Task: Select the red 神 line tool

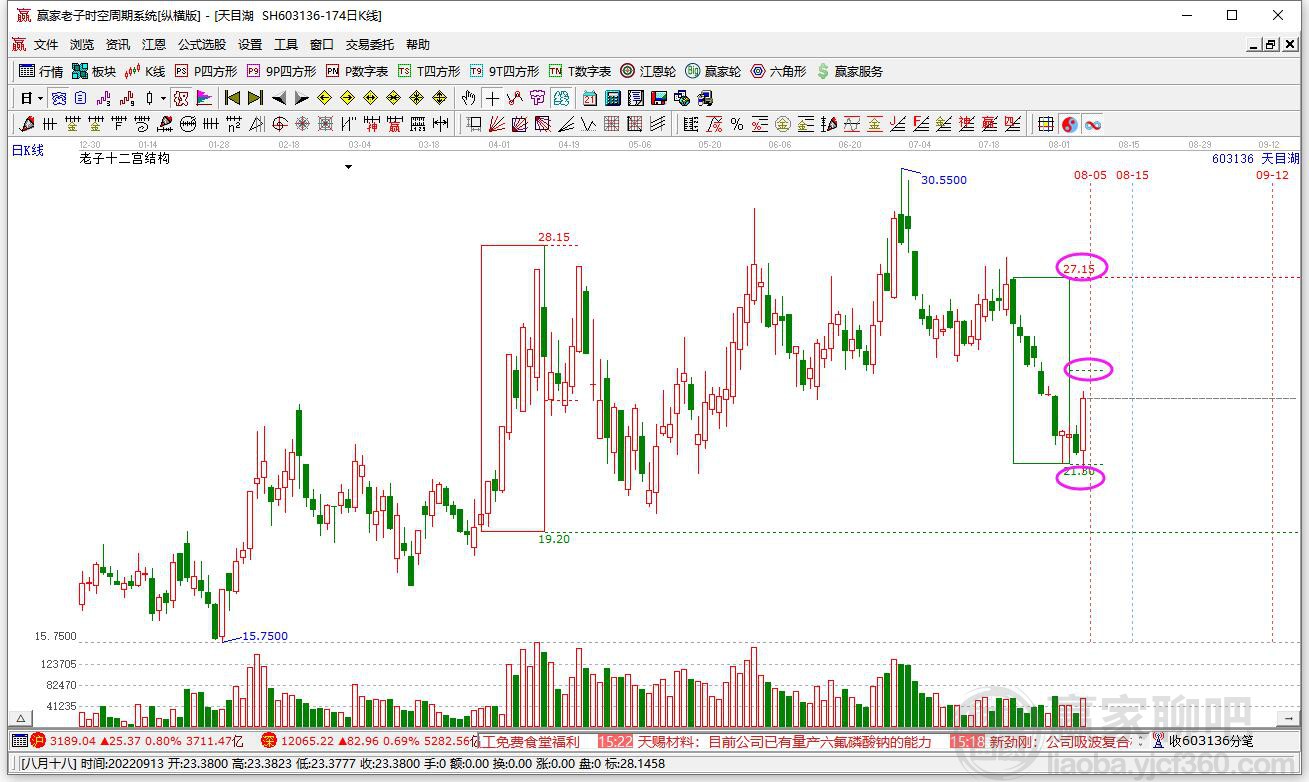Action: pyautogui.click(x=371, y=124)
